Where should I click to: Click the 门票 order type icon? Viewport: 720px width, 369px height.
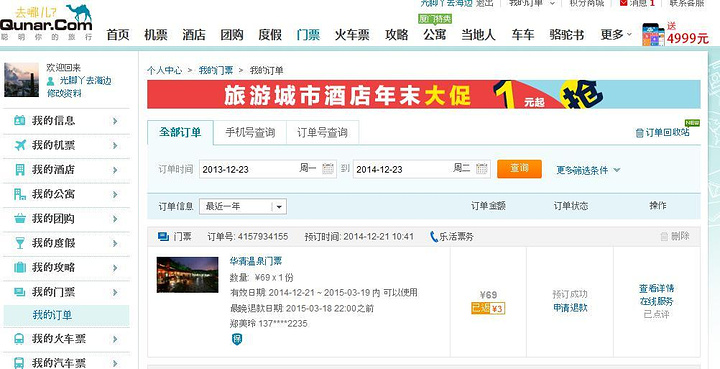coord(163,237)
